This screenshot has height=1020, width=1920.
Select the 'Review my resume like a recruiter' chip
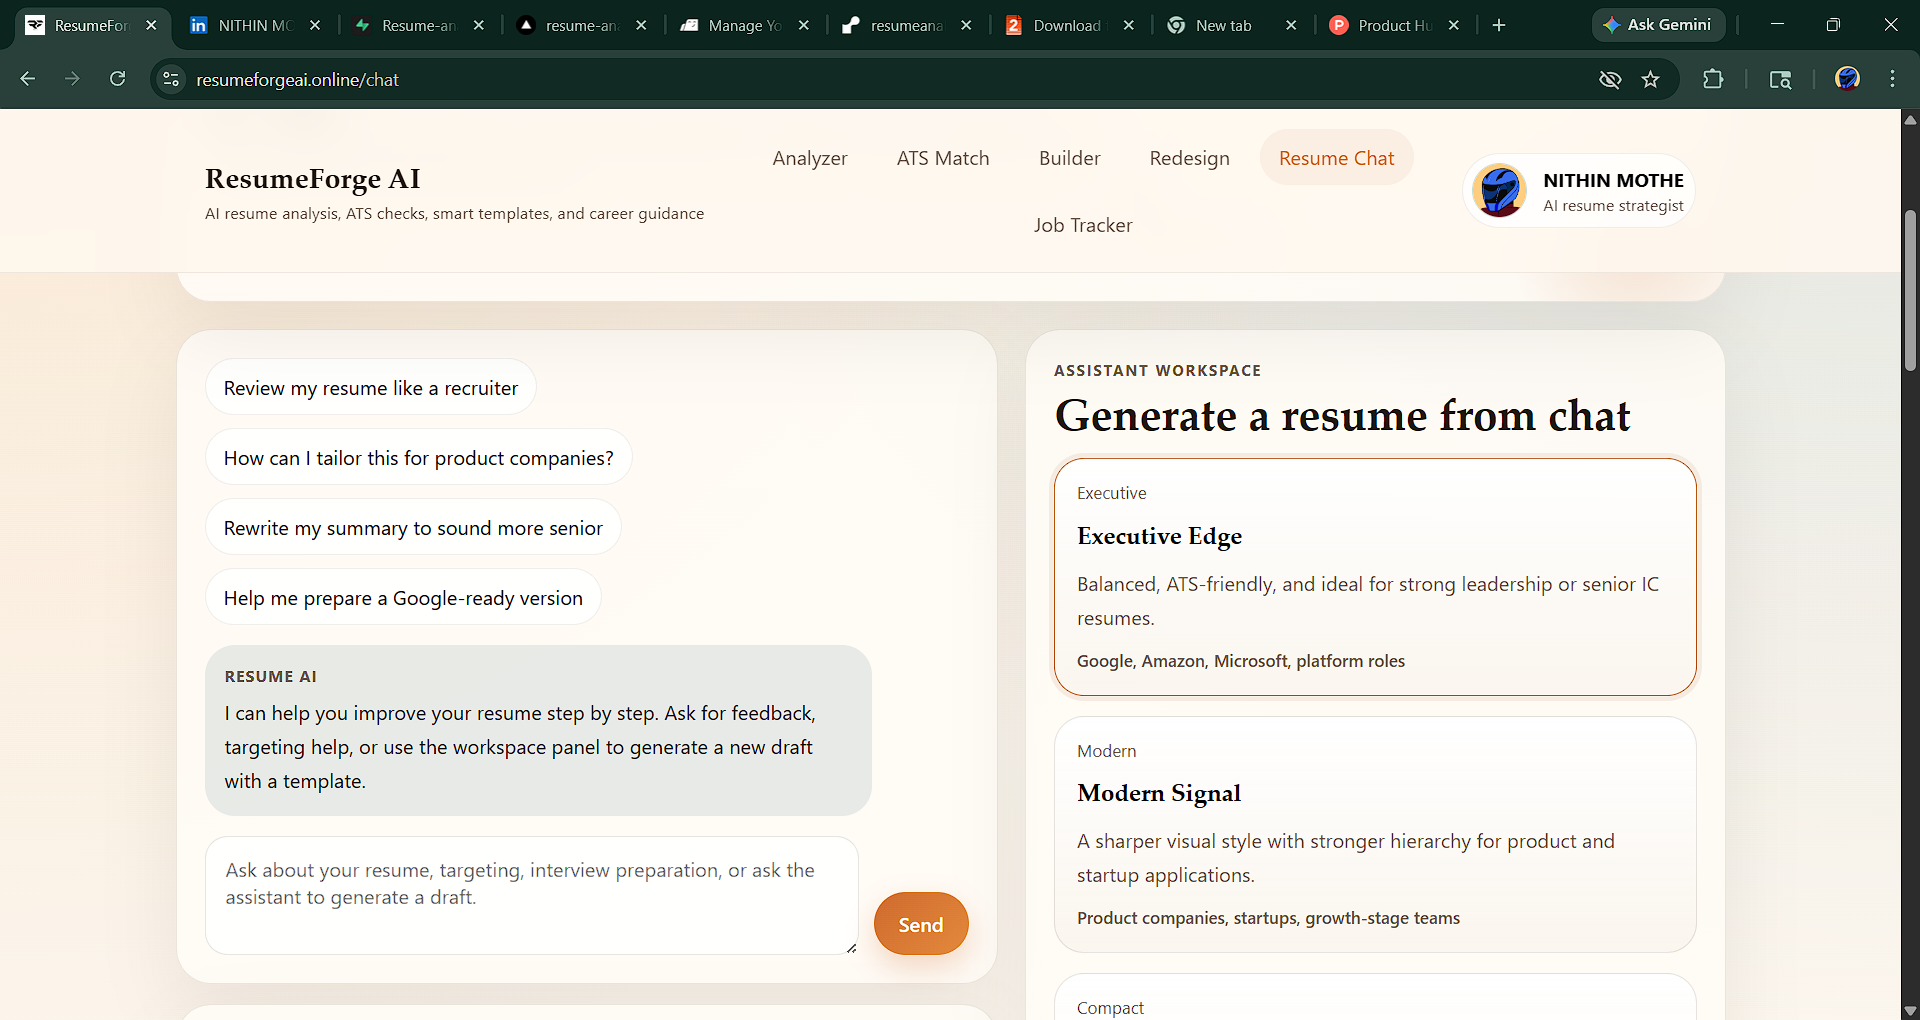pyautogui.click(x=370, y=387)
